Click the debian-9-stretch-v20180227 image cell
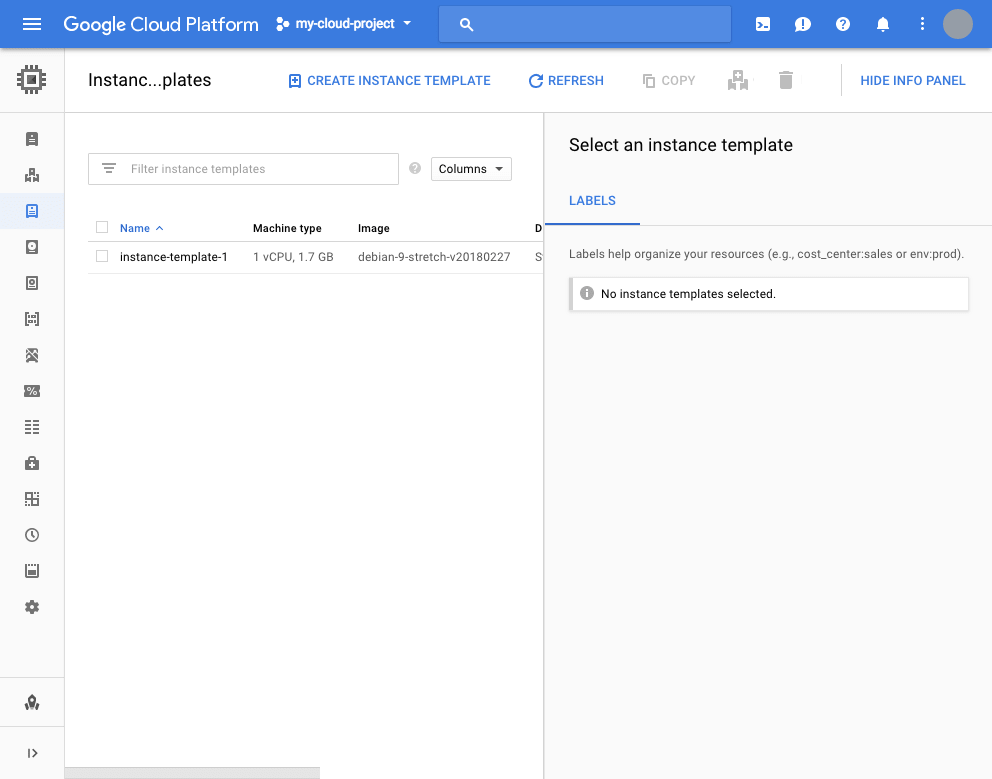Screen dimensions: 992x779 434,257
